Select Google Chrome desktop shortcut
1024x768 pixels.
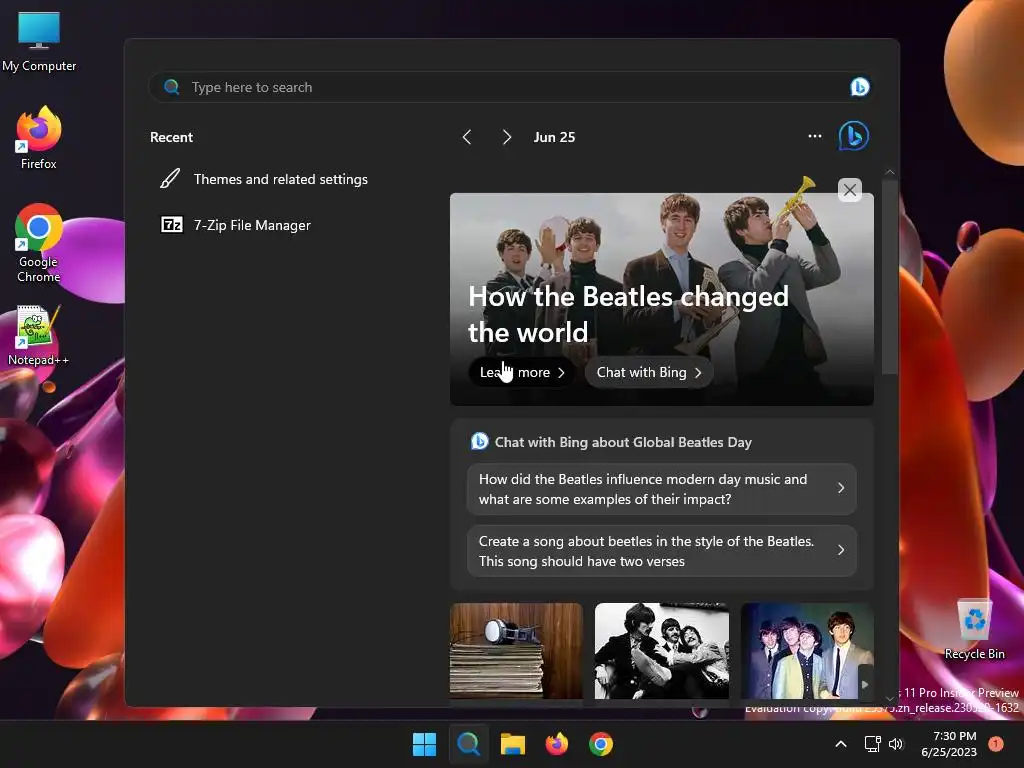(39, 243)
